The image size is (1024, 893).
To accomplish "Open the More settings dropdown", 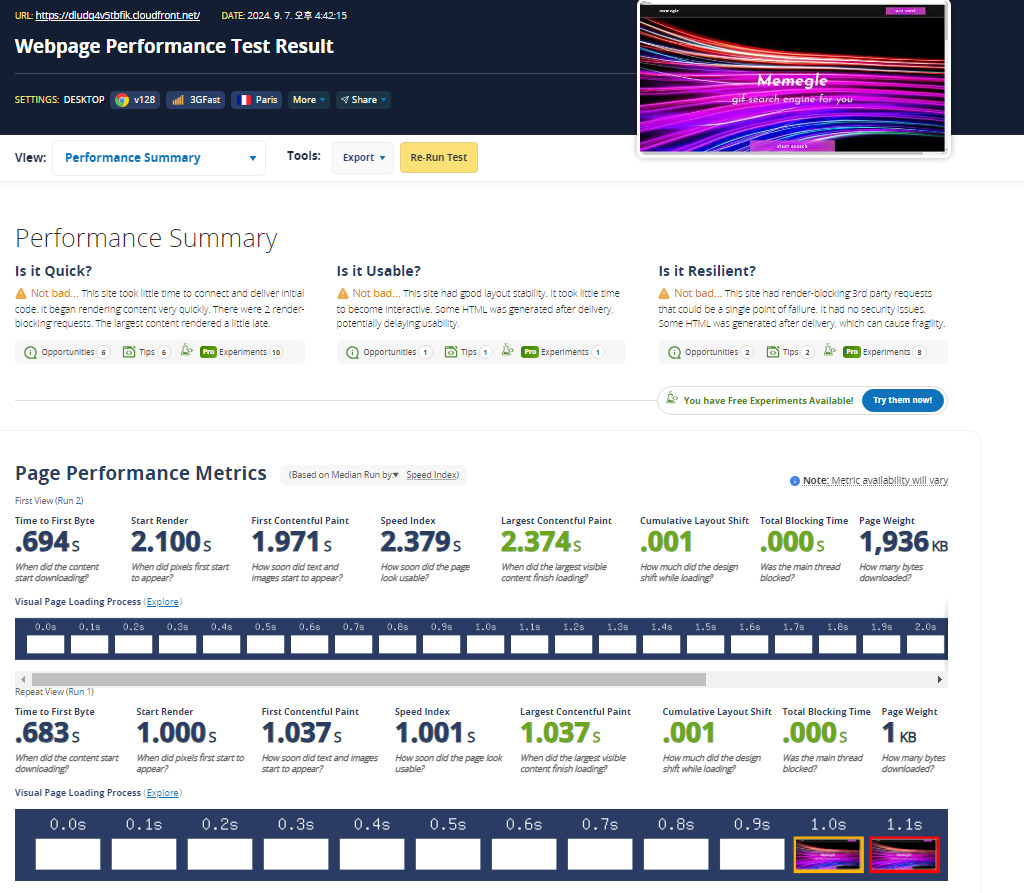I will pos(309,100).
